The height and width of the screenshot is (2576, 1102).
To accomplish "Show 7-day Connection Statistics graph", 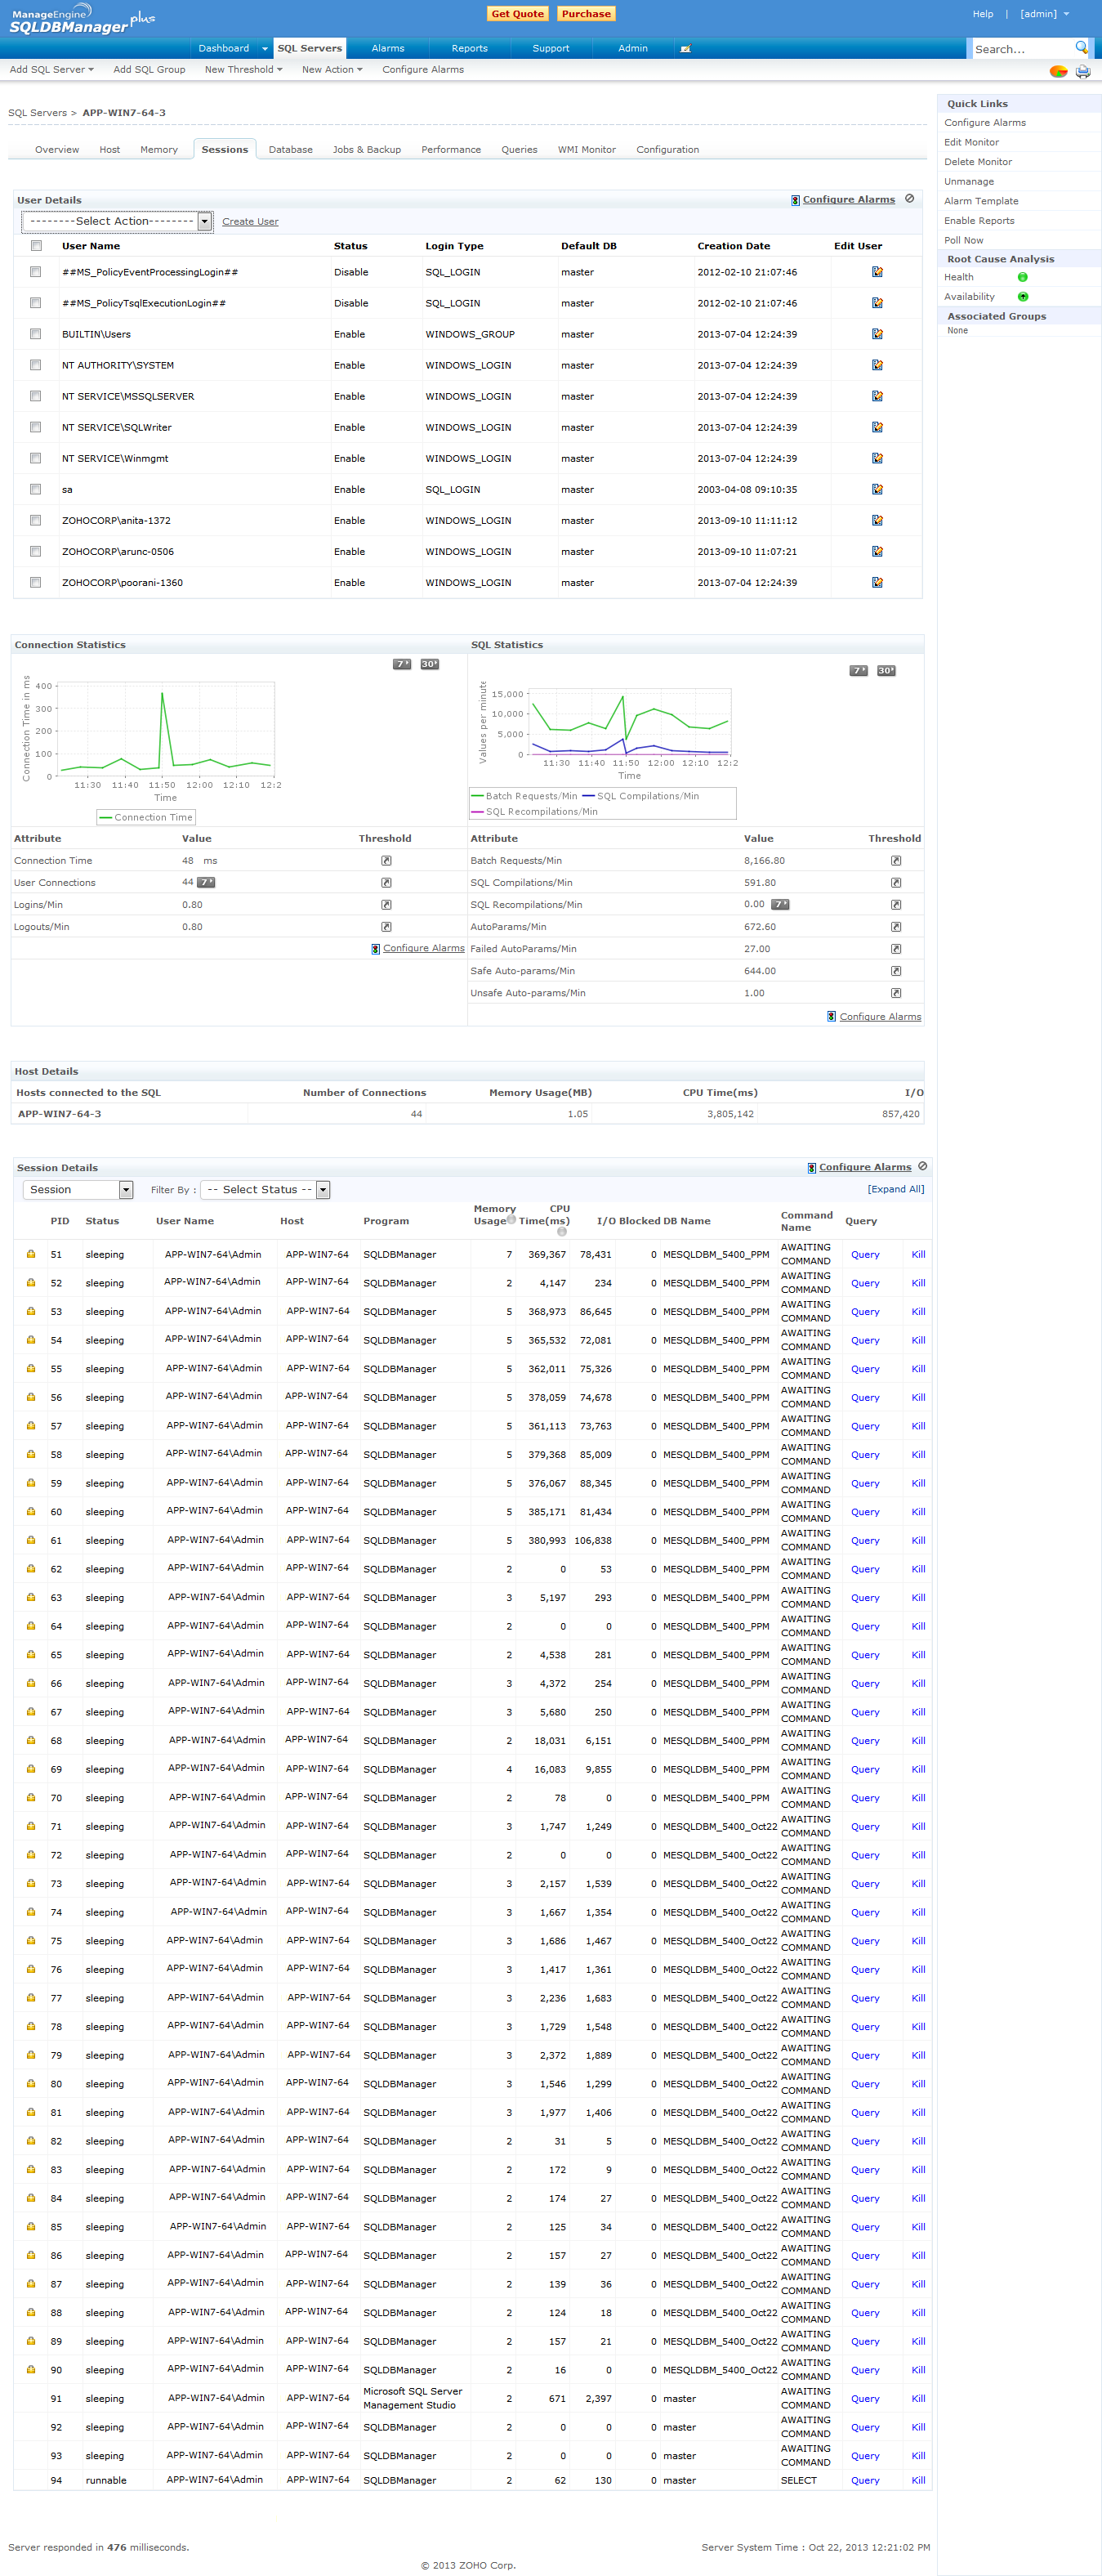I will pos(401,664).
